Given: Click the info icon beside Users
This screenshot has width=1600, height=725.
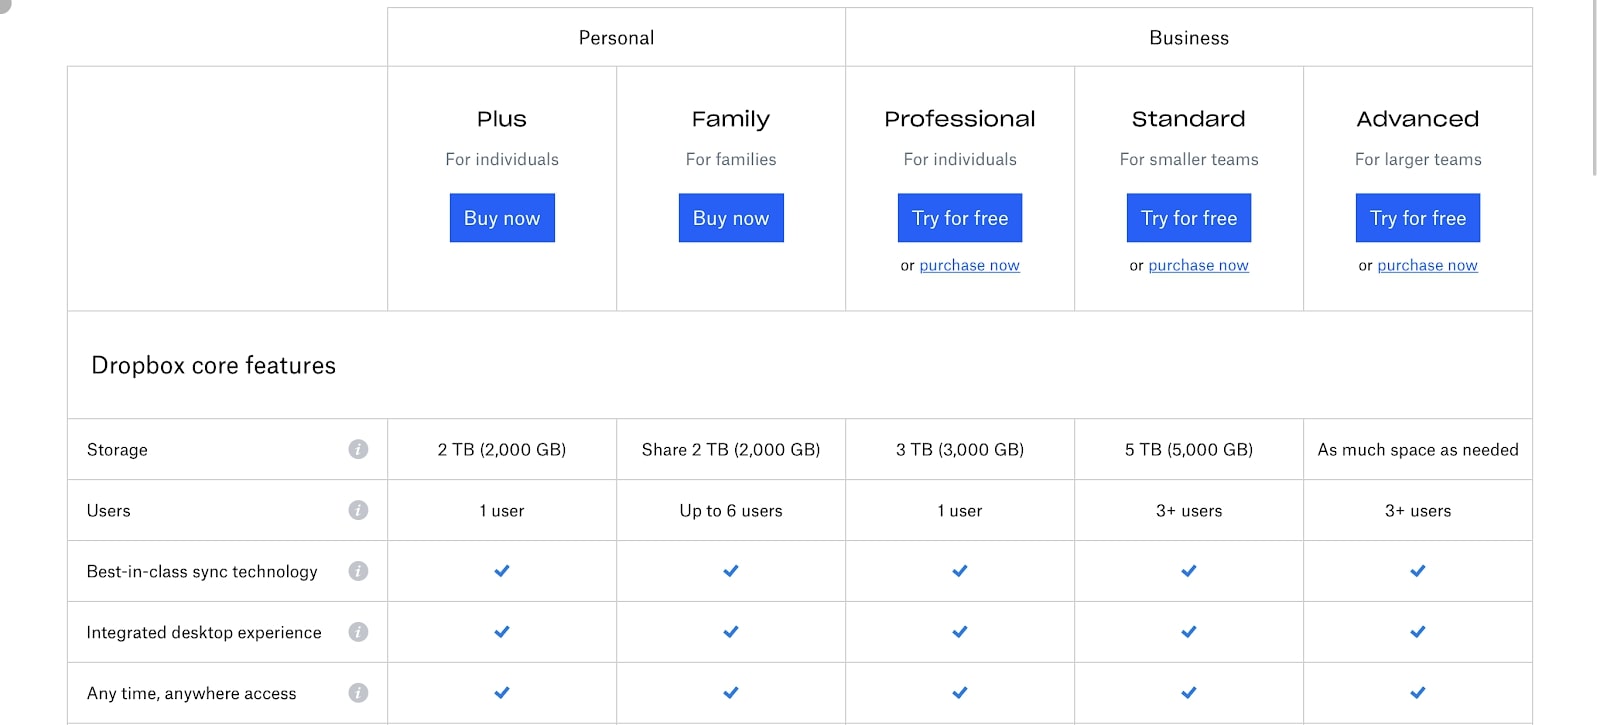Looking at the screenshot, I should coord(358,510).
